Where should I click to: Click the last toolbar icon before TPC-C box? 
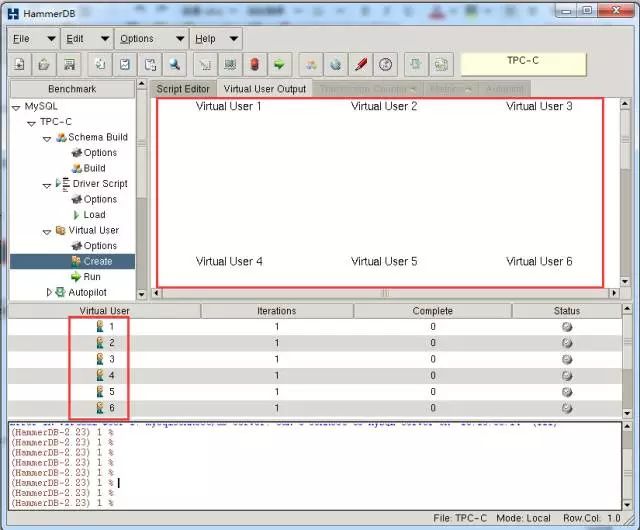(441, 65)
